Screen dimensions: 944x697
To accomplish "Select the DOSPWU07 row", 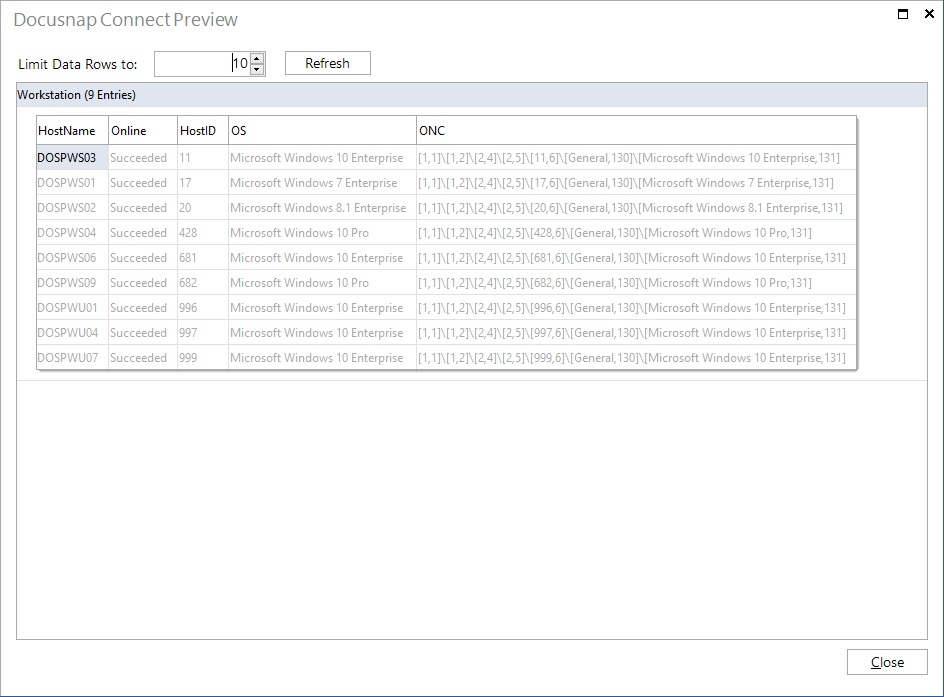I will pyautogui.click(x=70, y=357).
